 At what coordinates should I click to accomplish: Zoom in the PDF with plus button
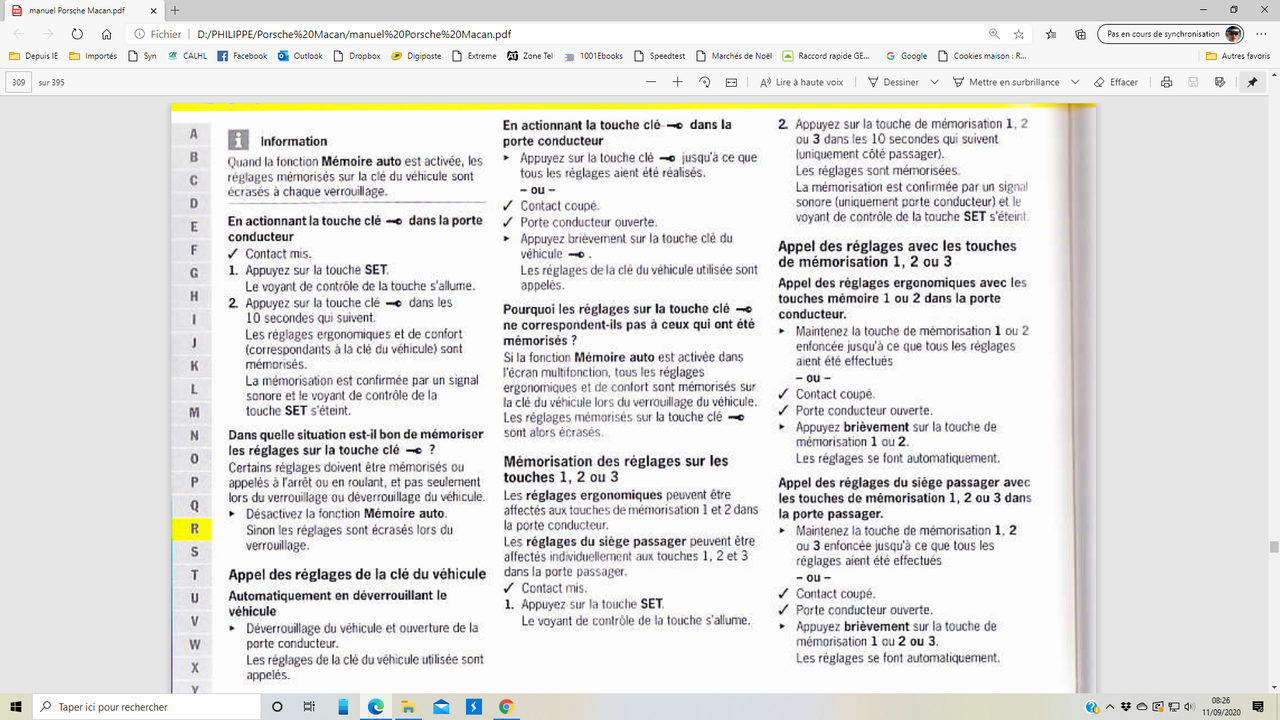678,82
